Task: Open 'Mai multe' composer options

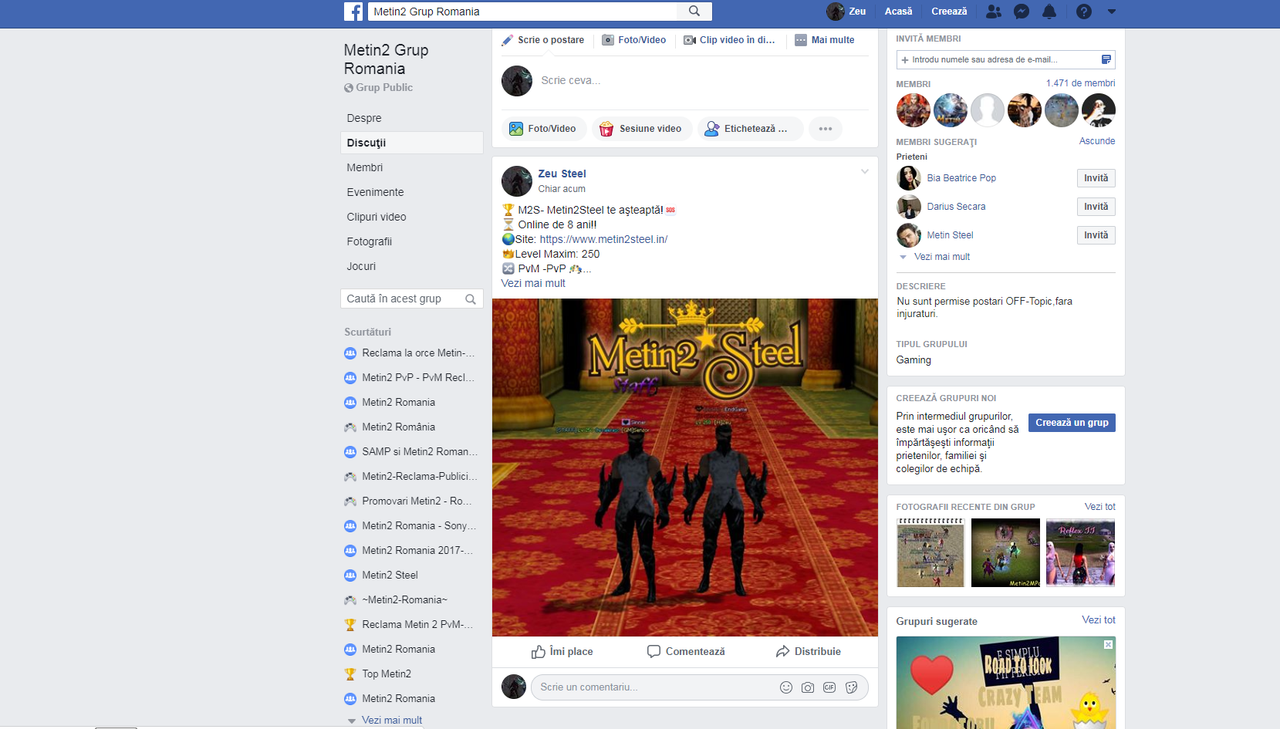Action: pyautogui.click(x=825, y=40)
